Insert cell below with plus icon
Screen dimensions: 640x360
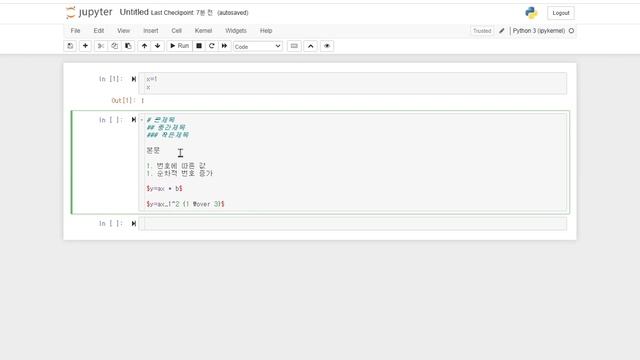point(85,46)
